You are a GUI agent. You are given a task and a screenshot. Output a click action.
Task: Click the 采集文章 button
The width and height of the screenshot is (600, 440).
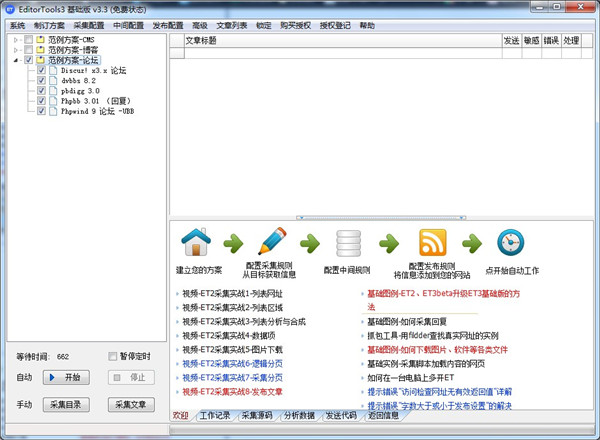pyautogui.click(x=131, y=405)
